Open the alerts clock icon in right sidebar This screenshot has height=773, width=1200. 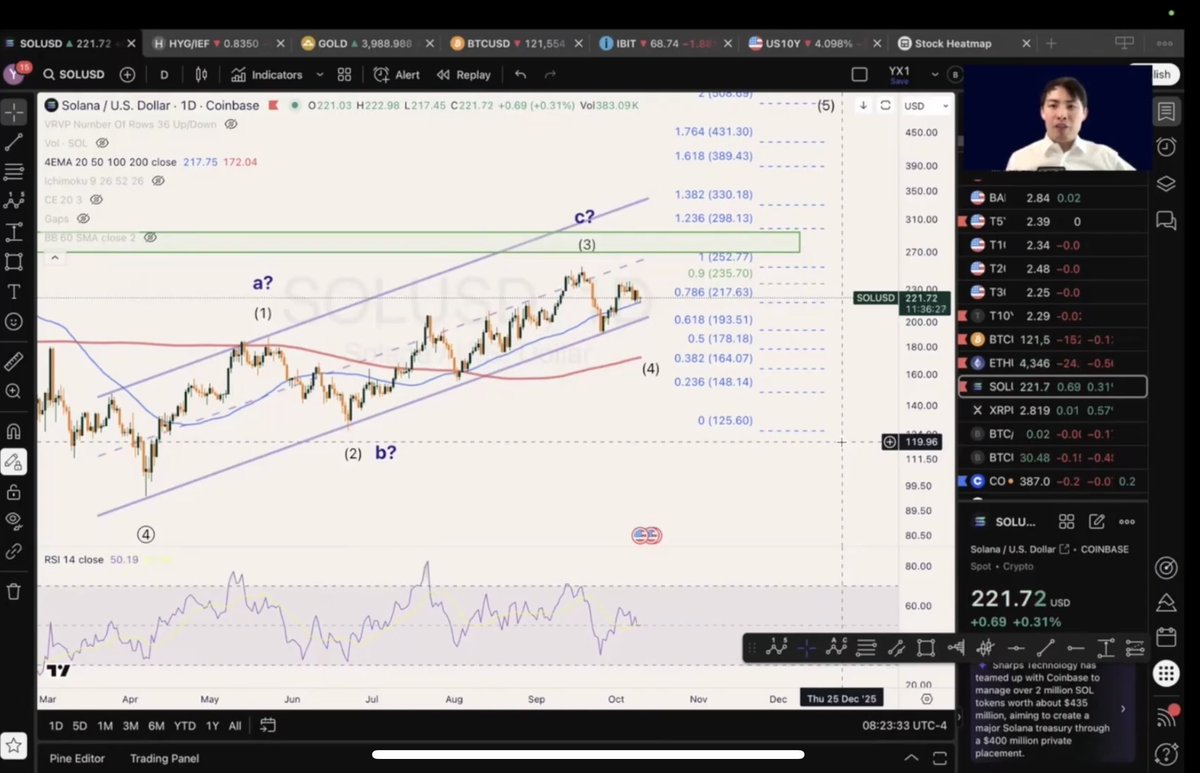pyautogui.click(x=1166, y=147)
